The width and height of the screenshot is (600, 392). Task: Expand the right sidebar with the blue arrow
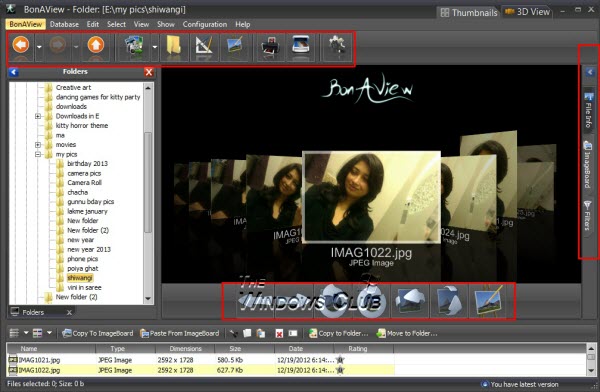point(590,72)
